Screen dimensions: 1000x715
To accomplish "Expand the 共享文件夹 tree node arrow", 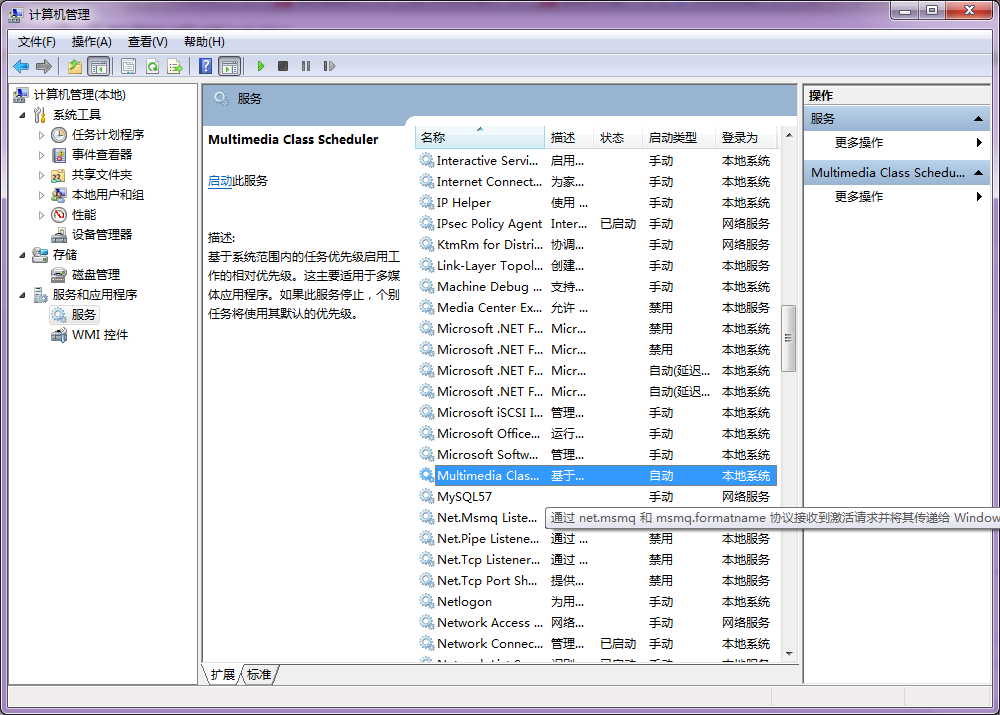I will click(41, 175).
